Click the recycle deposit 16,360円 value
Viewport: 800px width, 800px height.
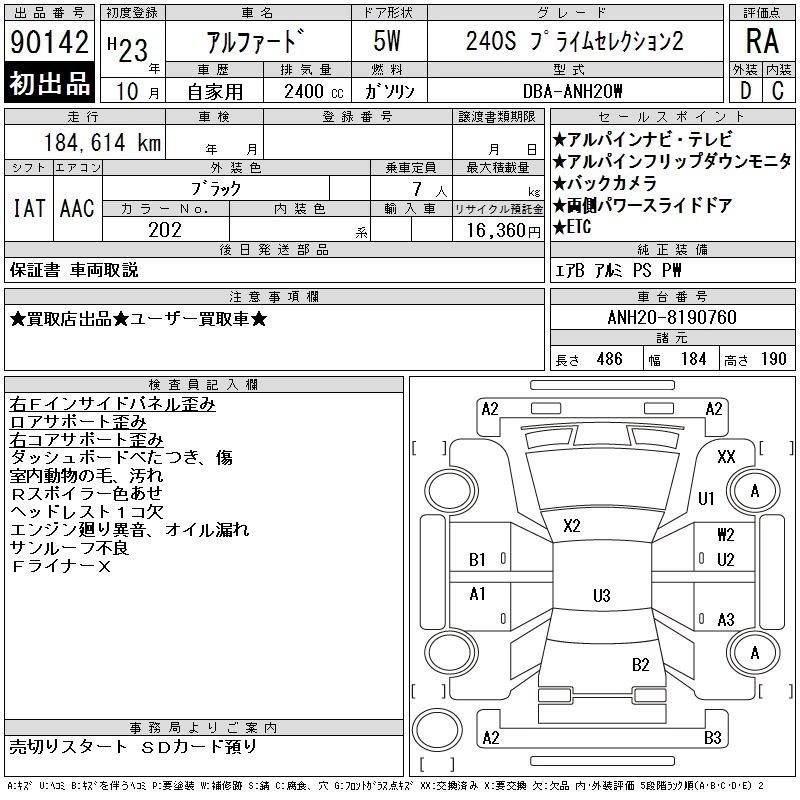click(496, 230)
